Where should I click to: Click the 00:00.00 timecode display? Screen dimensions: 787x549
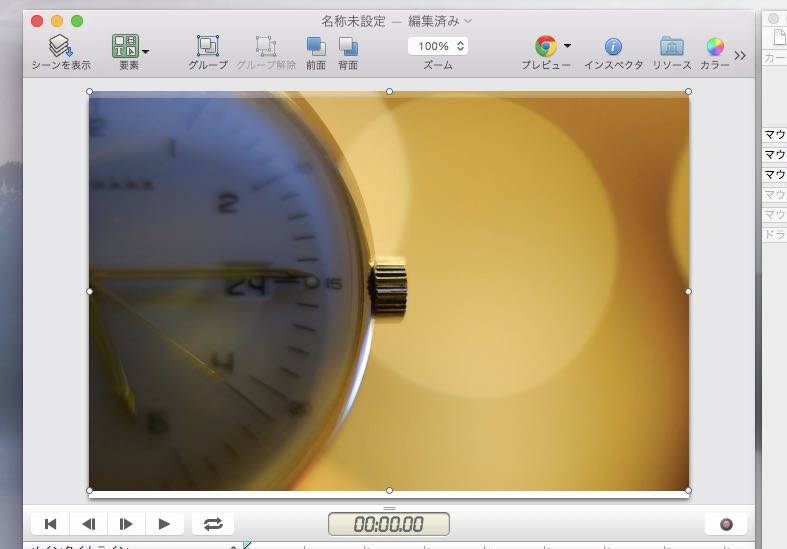tap(389, 524)
